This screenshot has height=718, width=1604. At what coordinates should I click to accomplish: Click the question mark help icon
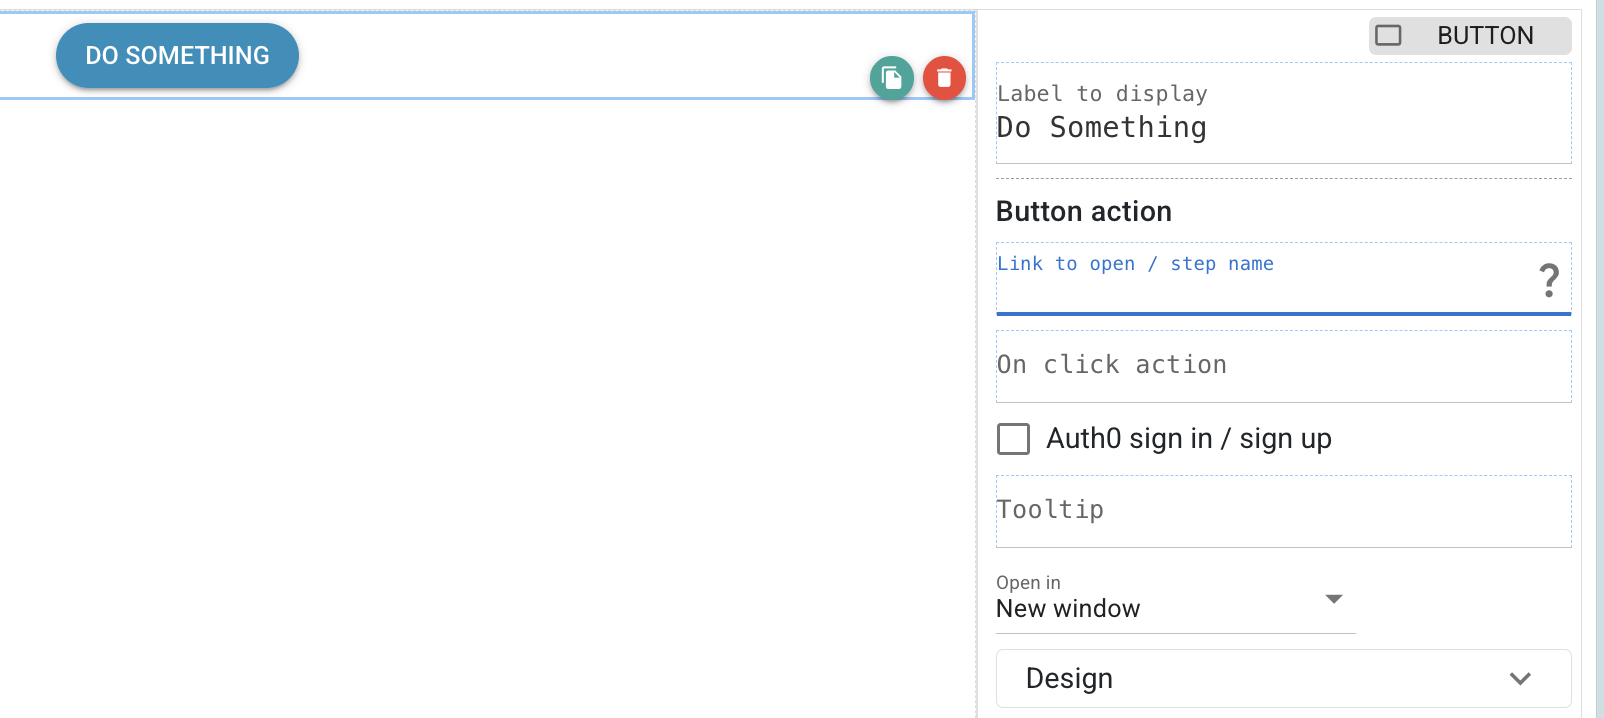pyautogui.click(x=1548, y=281)
